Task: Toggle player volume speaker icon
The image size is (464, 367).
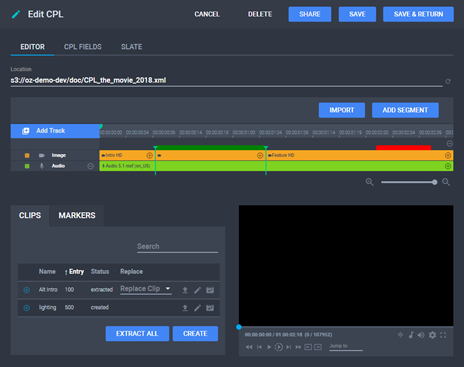Action: (x=421, y=335)
